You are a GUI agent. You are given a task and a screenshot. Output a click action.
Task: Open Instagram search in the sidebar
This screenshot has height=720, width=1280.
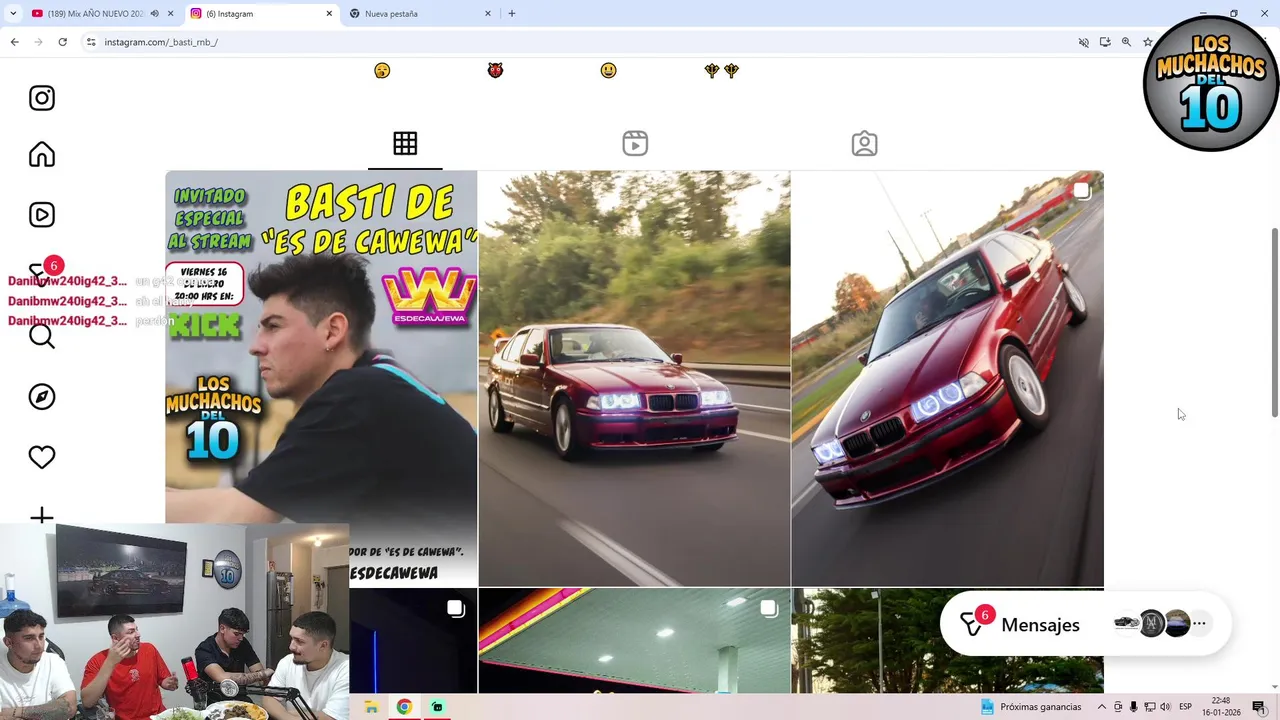(42, 336)
